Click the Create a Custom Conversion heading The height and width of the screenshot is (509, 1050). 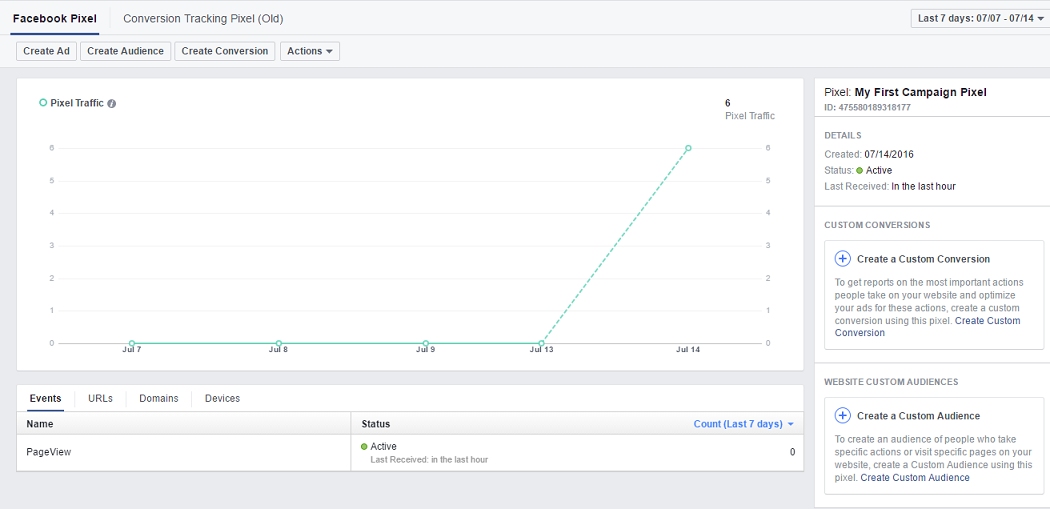(x=923, y=259)
